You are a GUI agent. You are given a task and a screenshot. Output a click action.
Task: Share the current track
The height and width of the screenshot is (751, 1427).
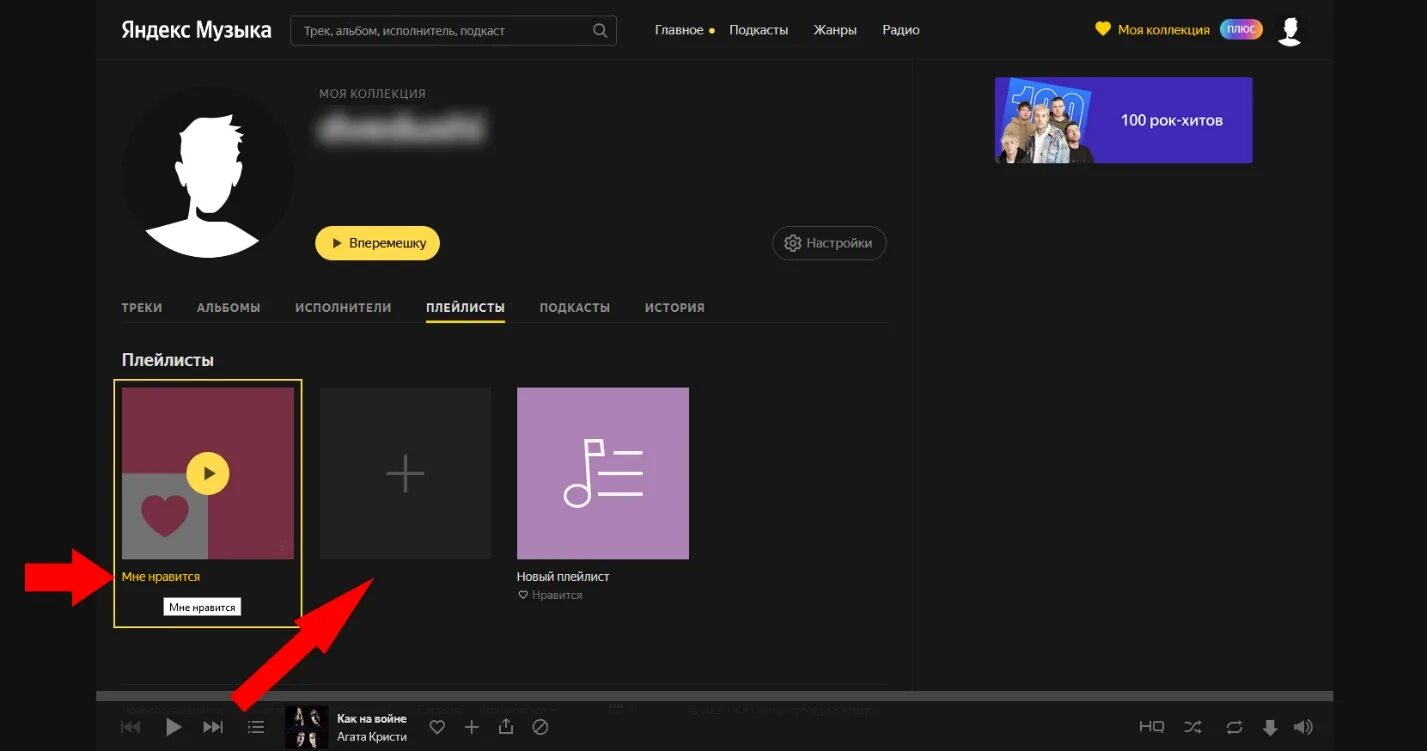pyautogui.click(x=506, y=727)
